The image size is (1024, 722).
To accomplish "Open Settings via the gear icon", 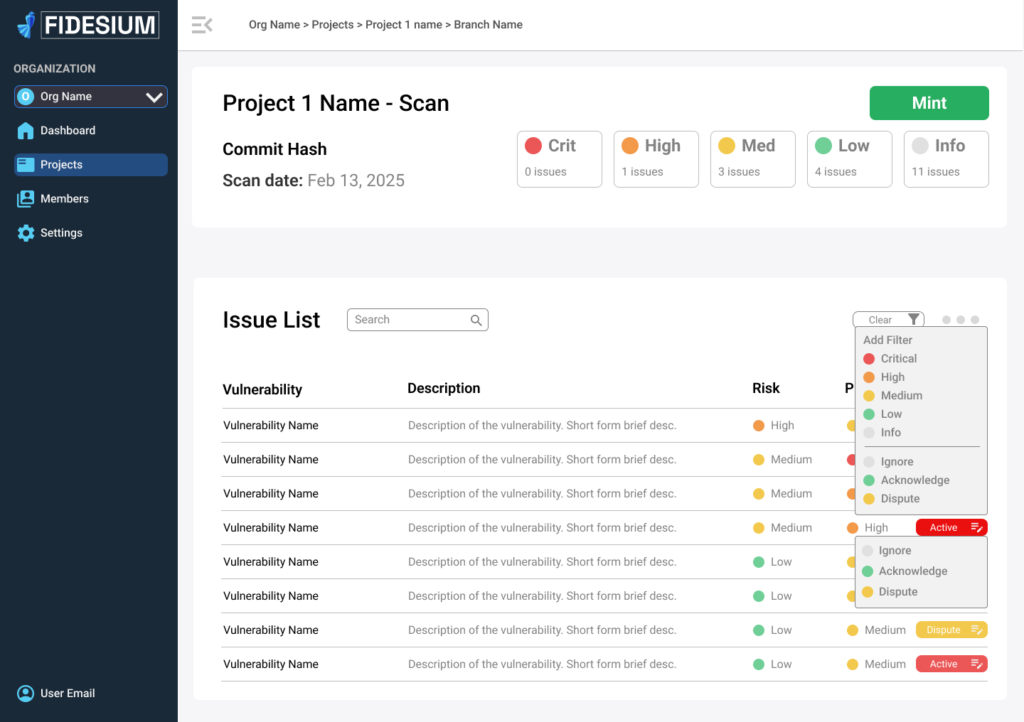I will click(x=25, y=233).
